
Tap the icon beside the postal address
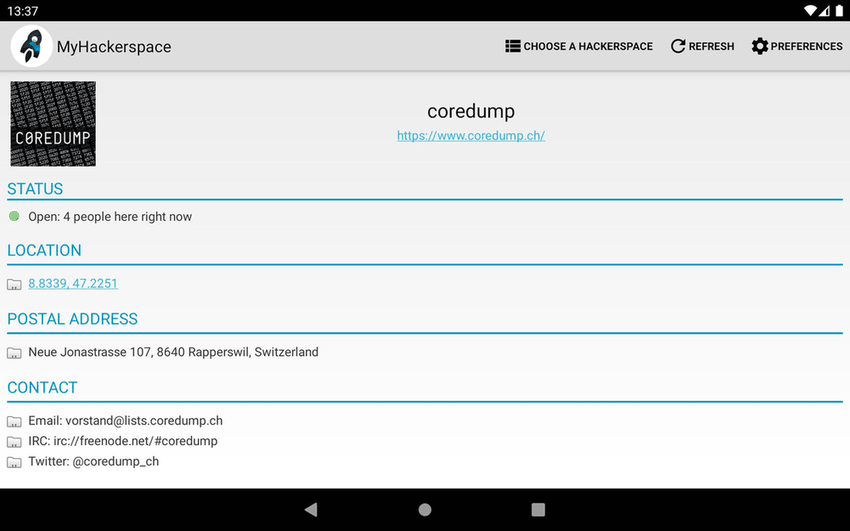tap(14, 353)
